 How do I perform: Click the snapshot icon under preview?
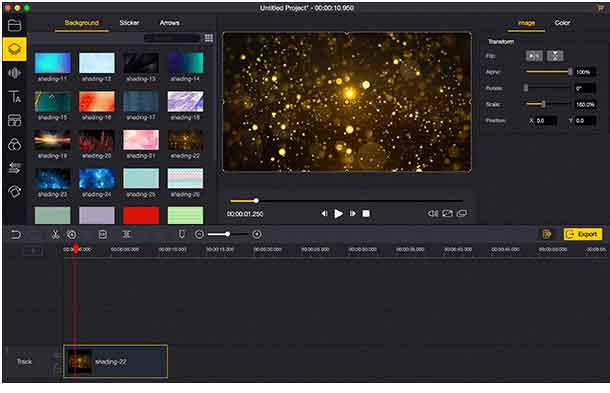(447, 214)
